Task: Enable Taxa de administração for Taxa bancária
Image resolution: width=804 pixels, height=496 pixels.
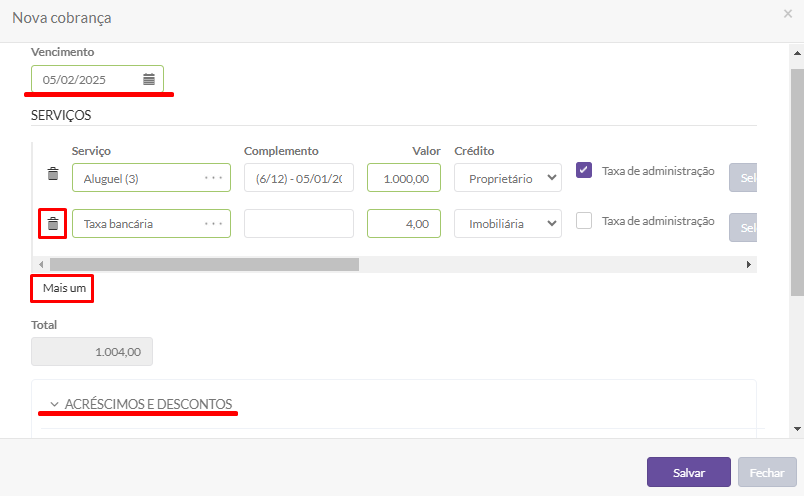Action: 585,221
